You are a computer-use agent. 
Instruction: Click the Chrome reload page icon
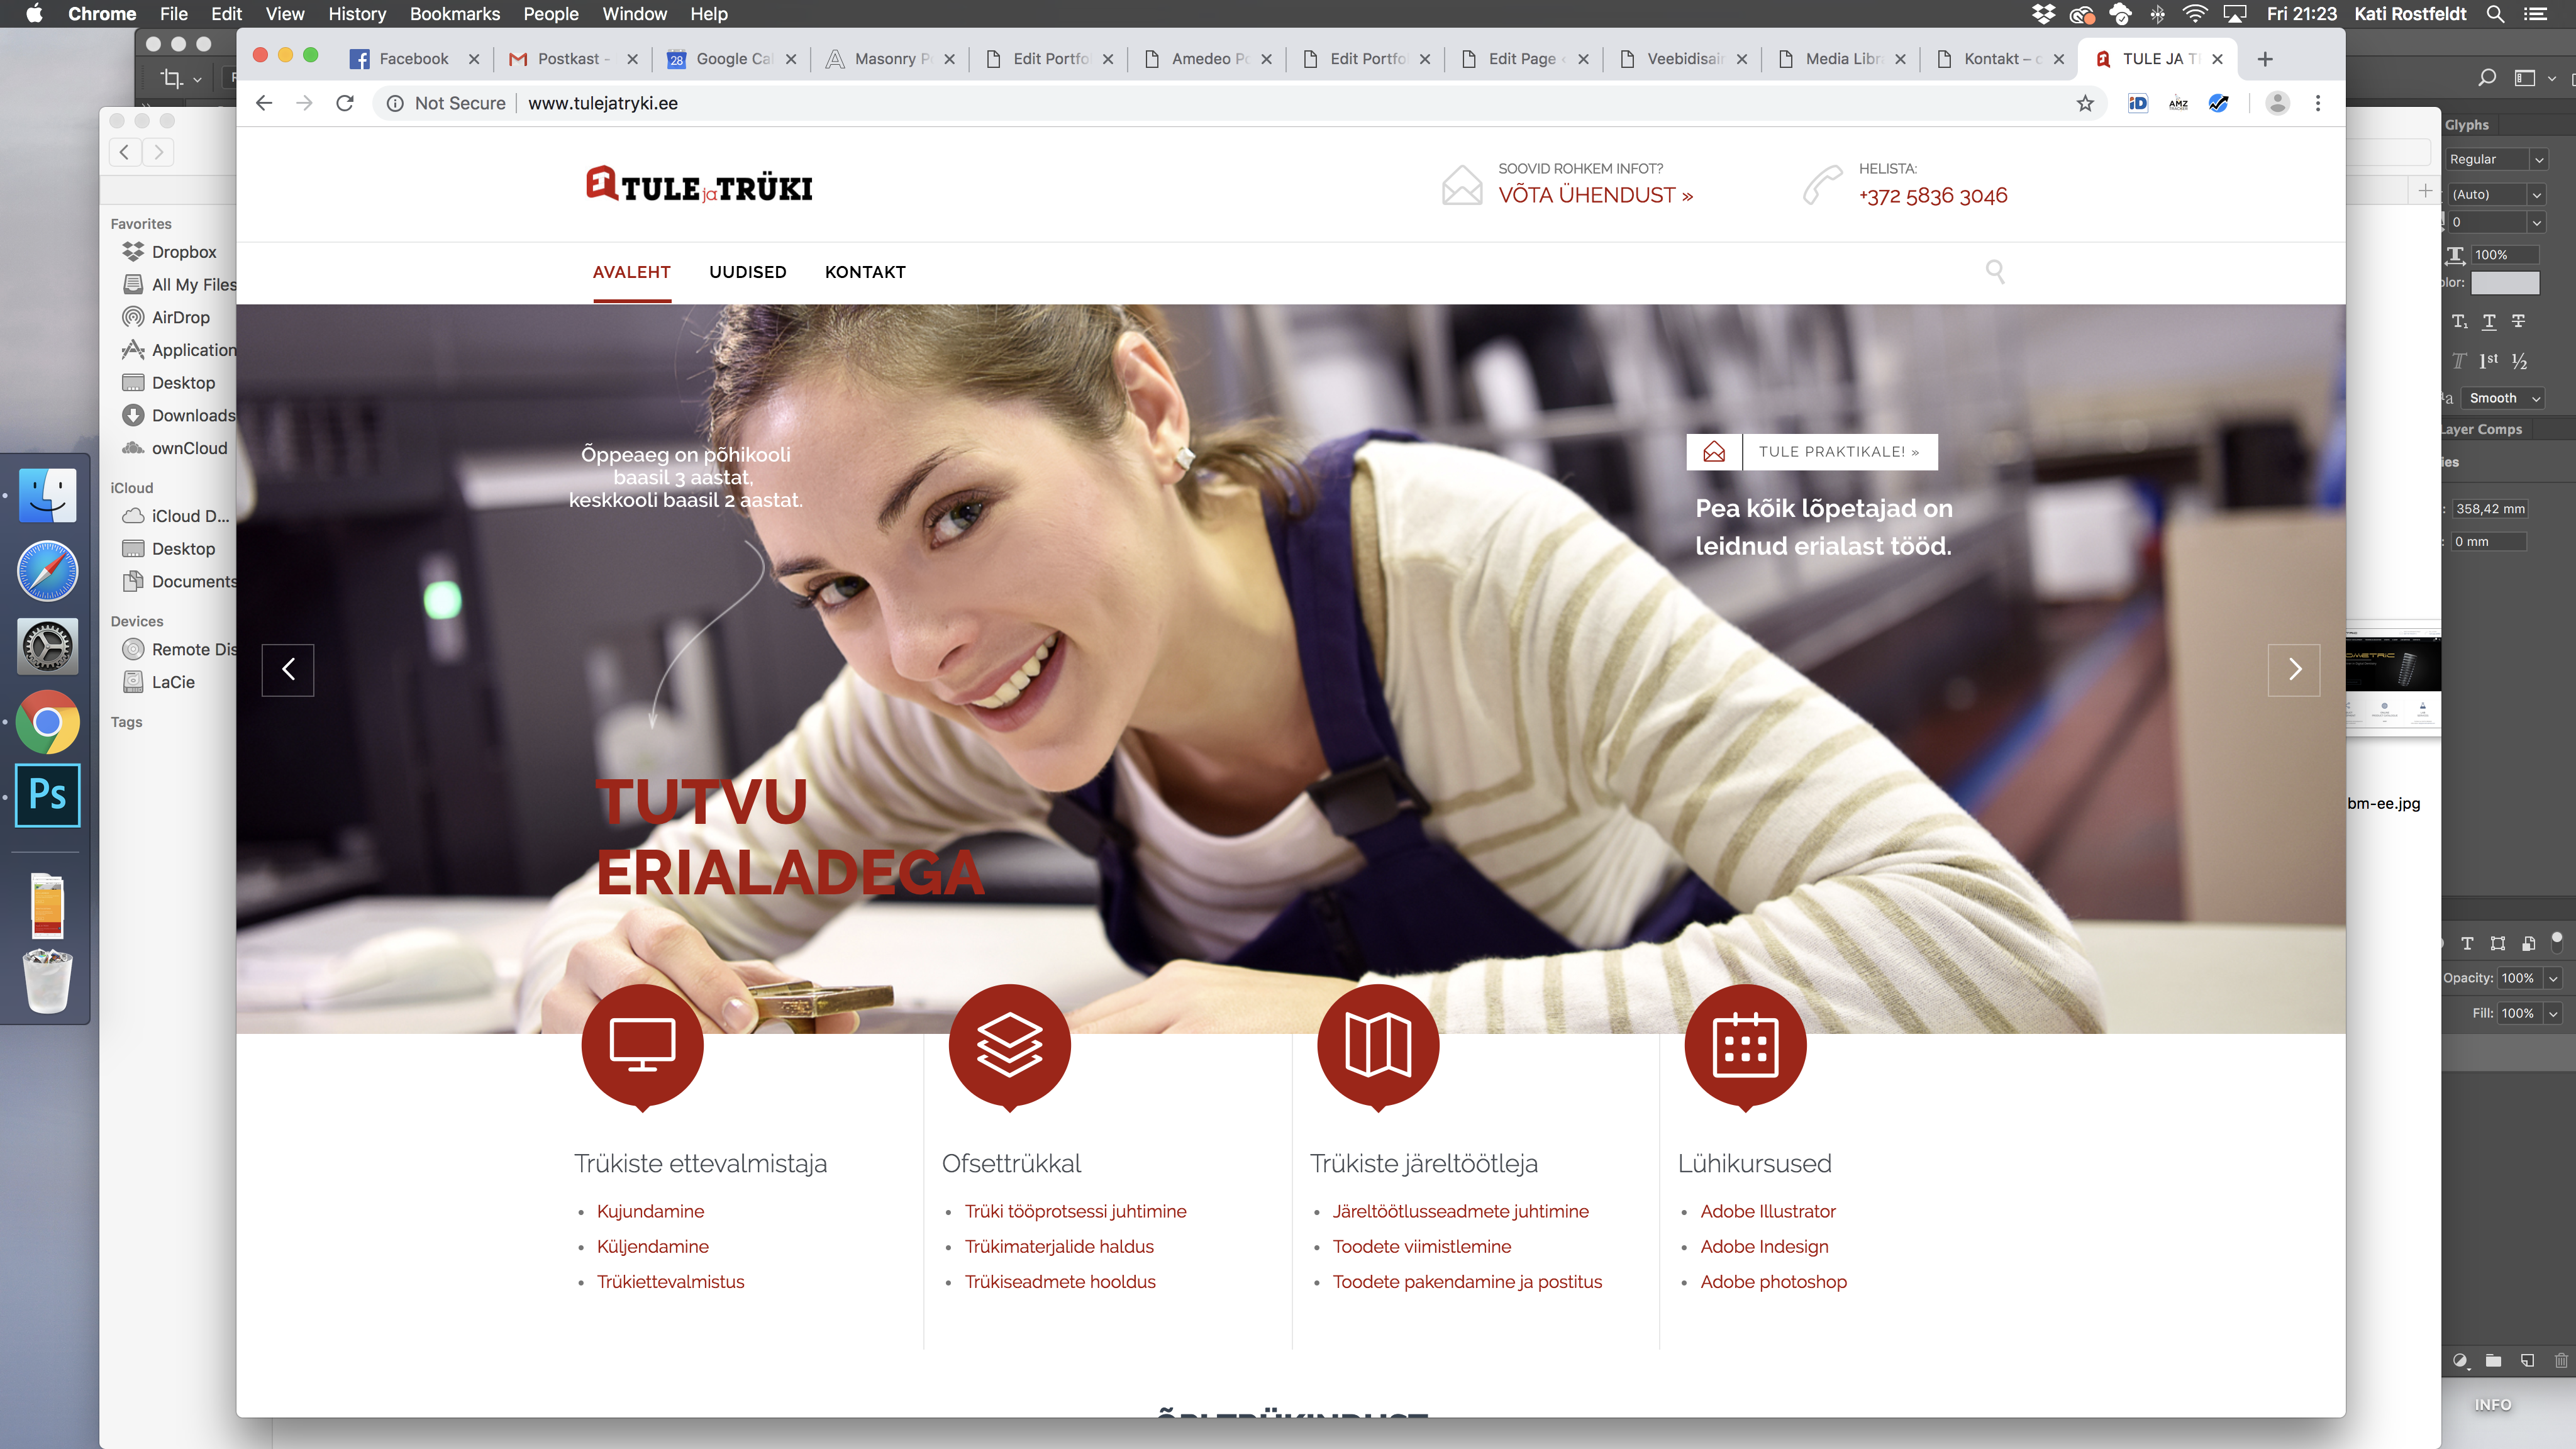(x=345, y=103)
